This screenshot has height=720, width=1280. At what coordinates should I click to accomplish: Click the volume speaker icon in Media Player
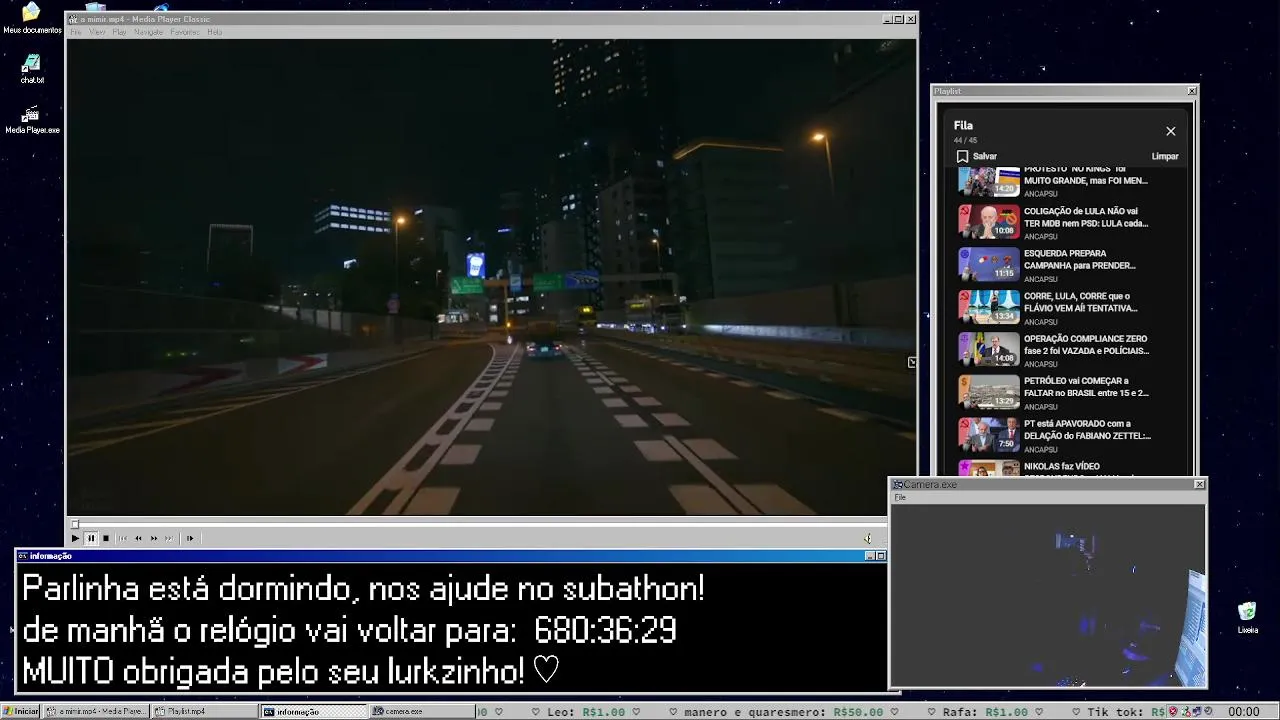[867, 538]
